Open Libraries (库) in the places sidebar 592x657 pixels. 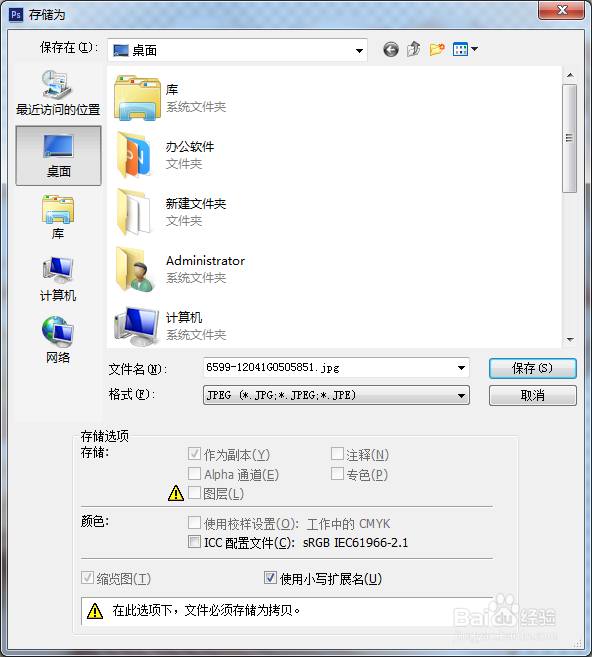click(x=58, y=217)
